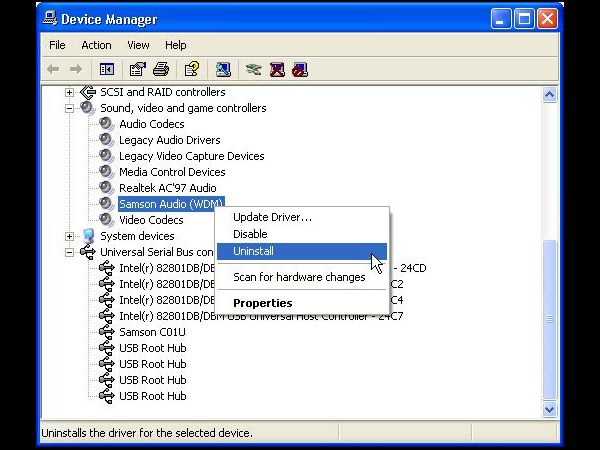Click the Video Codecs speaker icon

coord(106,220)
